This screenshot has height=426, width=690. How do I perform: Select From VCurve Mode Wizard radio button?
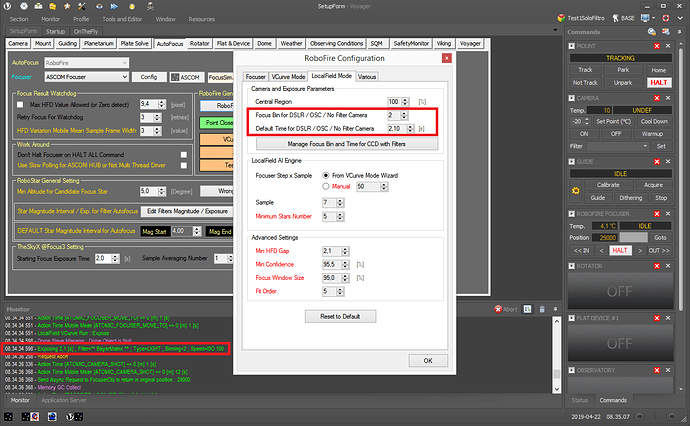(x=326, y=175)
